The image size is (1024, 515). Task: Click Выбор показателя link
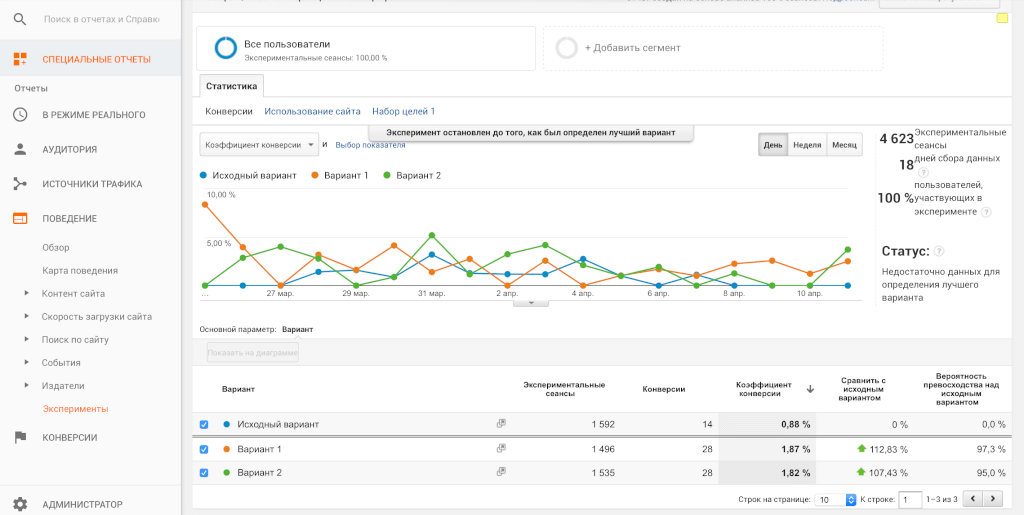click(x=370, y=145)
